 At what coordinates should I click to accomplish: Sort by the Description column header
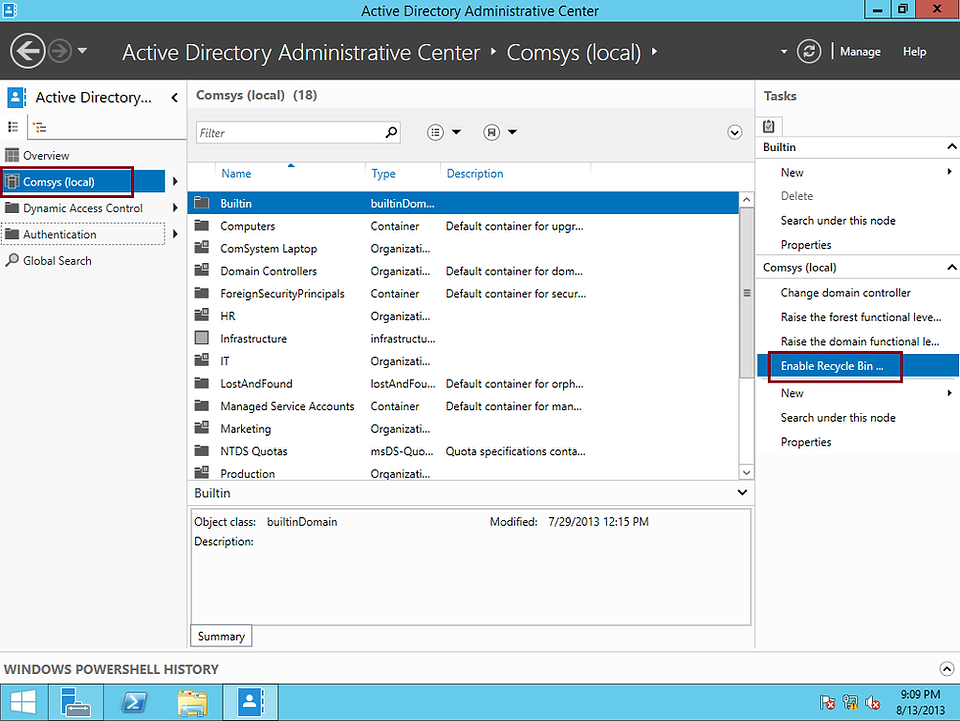click(474, 174)
